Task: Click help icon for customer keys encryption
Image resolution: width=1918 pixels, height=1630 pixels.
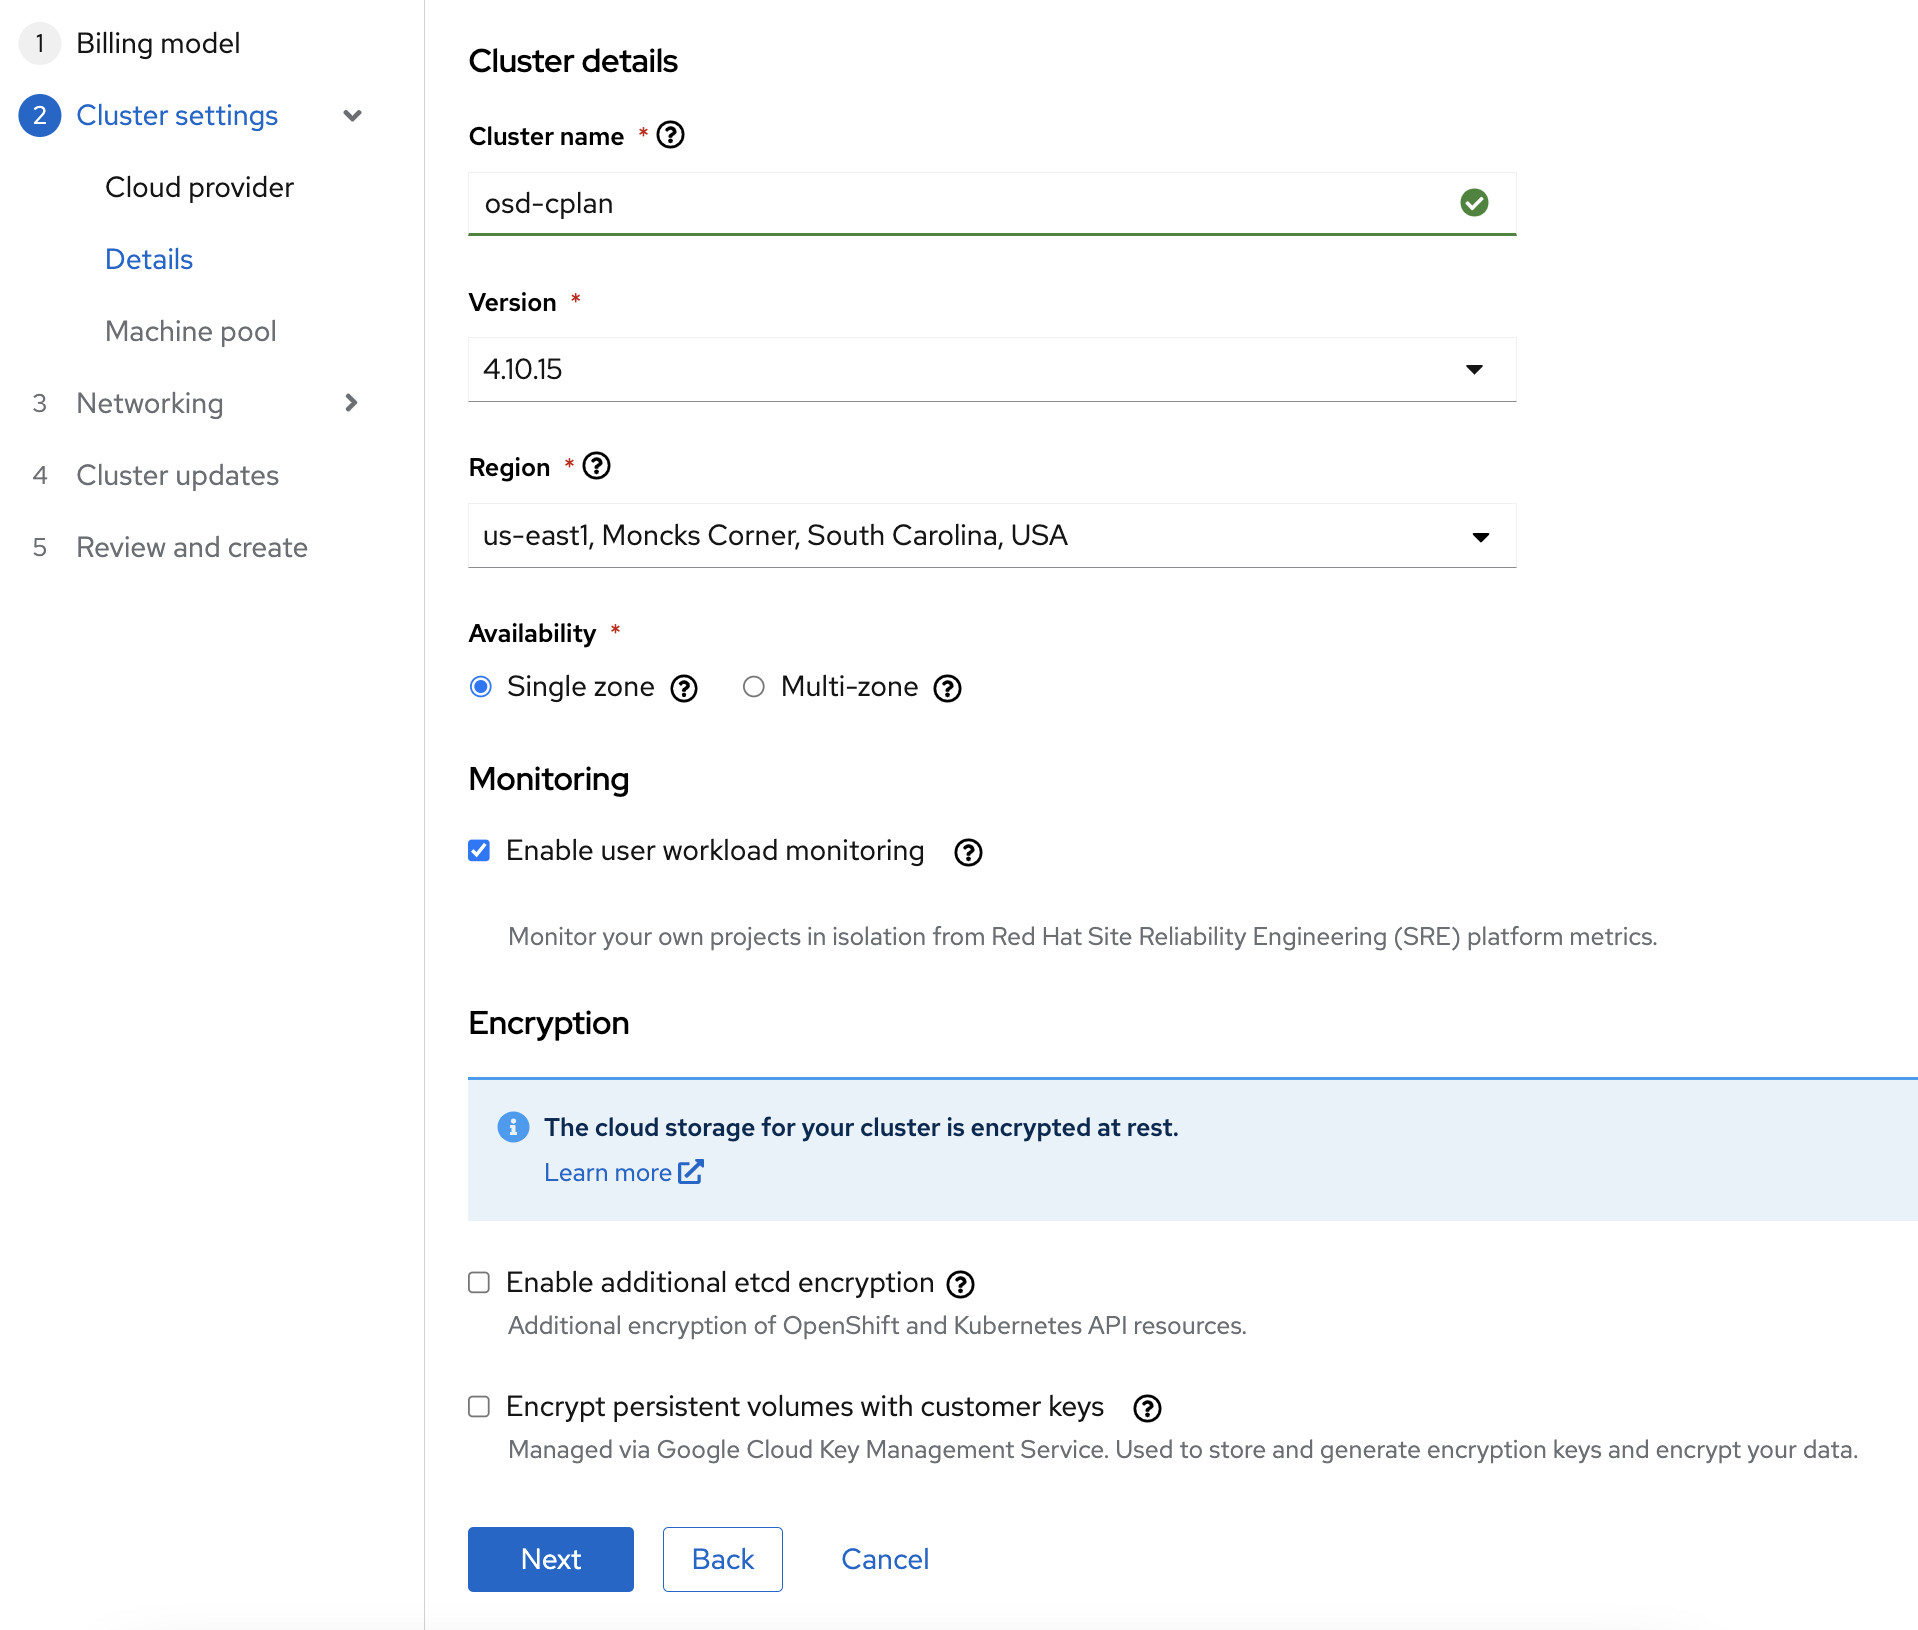Action: coord(1146,1408)
